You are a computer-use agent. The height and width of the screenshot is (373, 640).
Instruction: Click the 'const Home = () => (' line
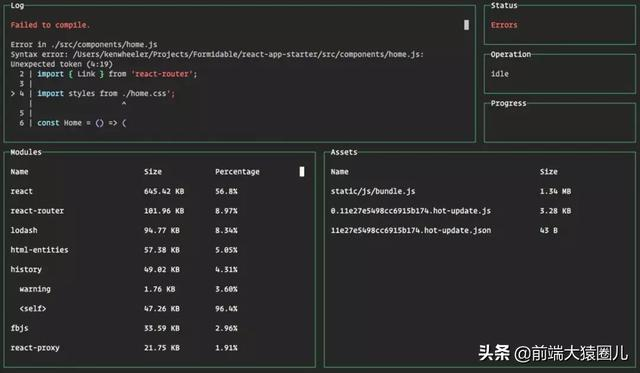(x=82, y=123)
